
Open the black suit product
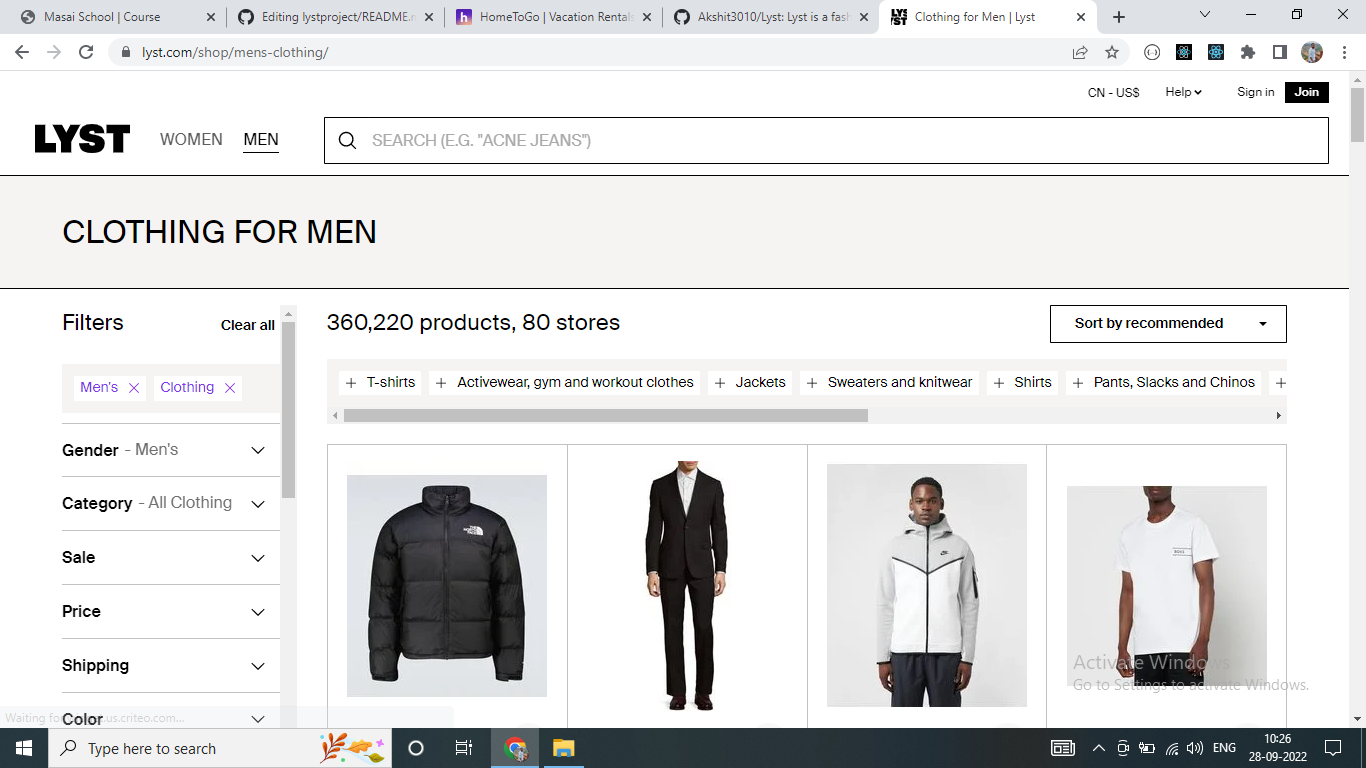[687, 586]
